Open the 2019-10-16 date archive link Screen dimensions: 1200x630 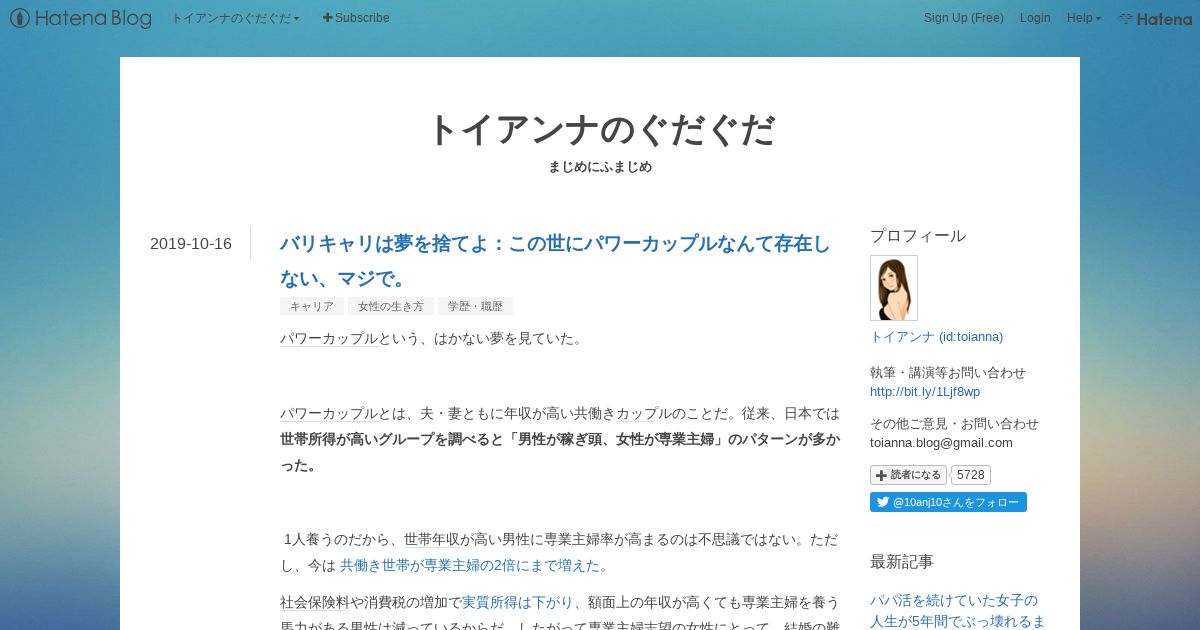(191, 244)
